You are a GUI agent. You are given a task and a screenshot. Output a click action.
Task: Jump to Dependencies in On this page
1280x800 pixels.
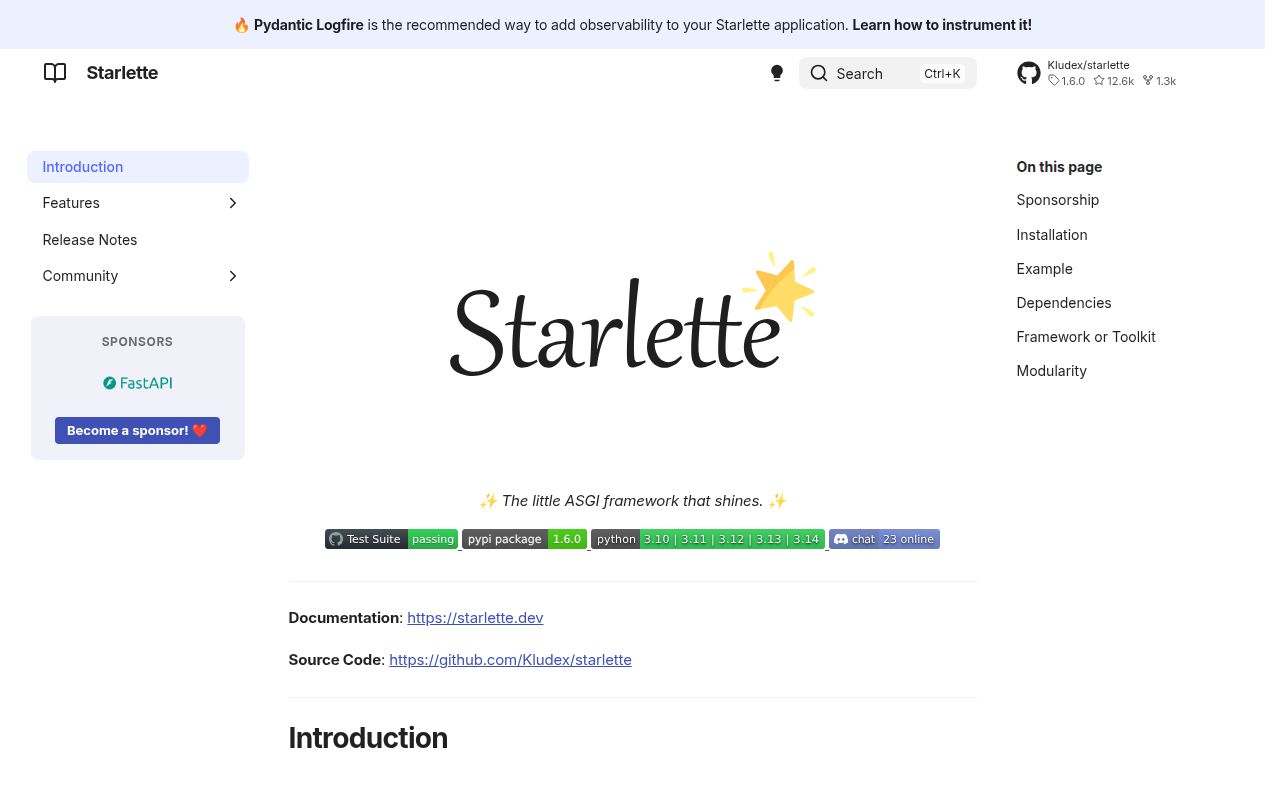(x=1063, y=303)
